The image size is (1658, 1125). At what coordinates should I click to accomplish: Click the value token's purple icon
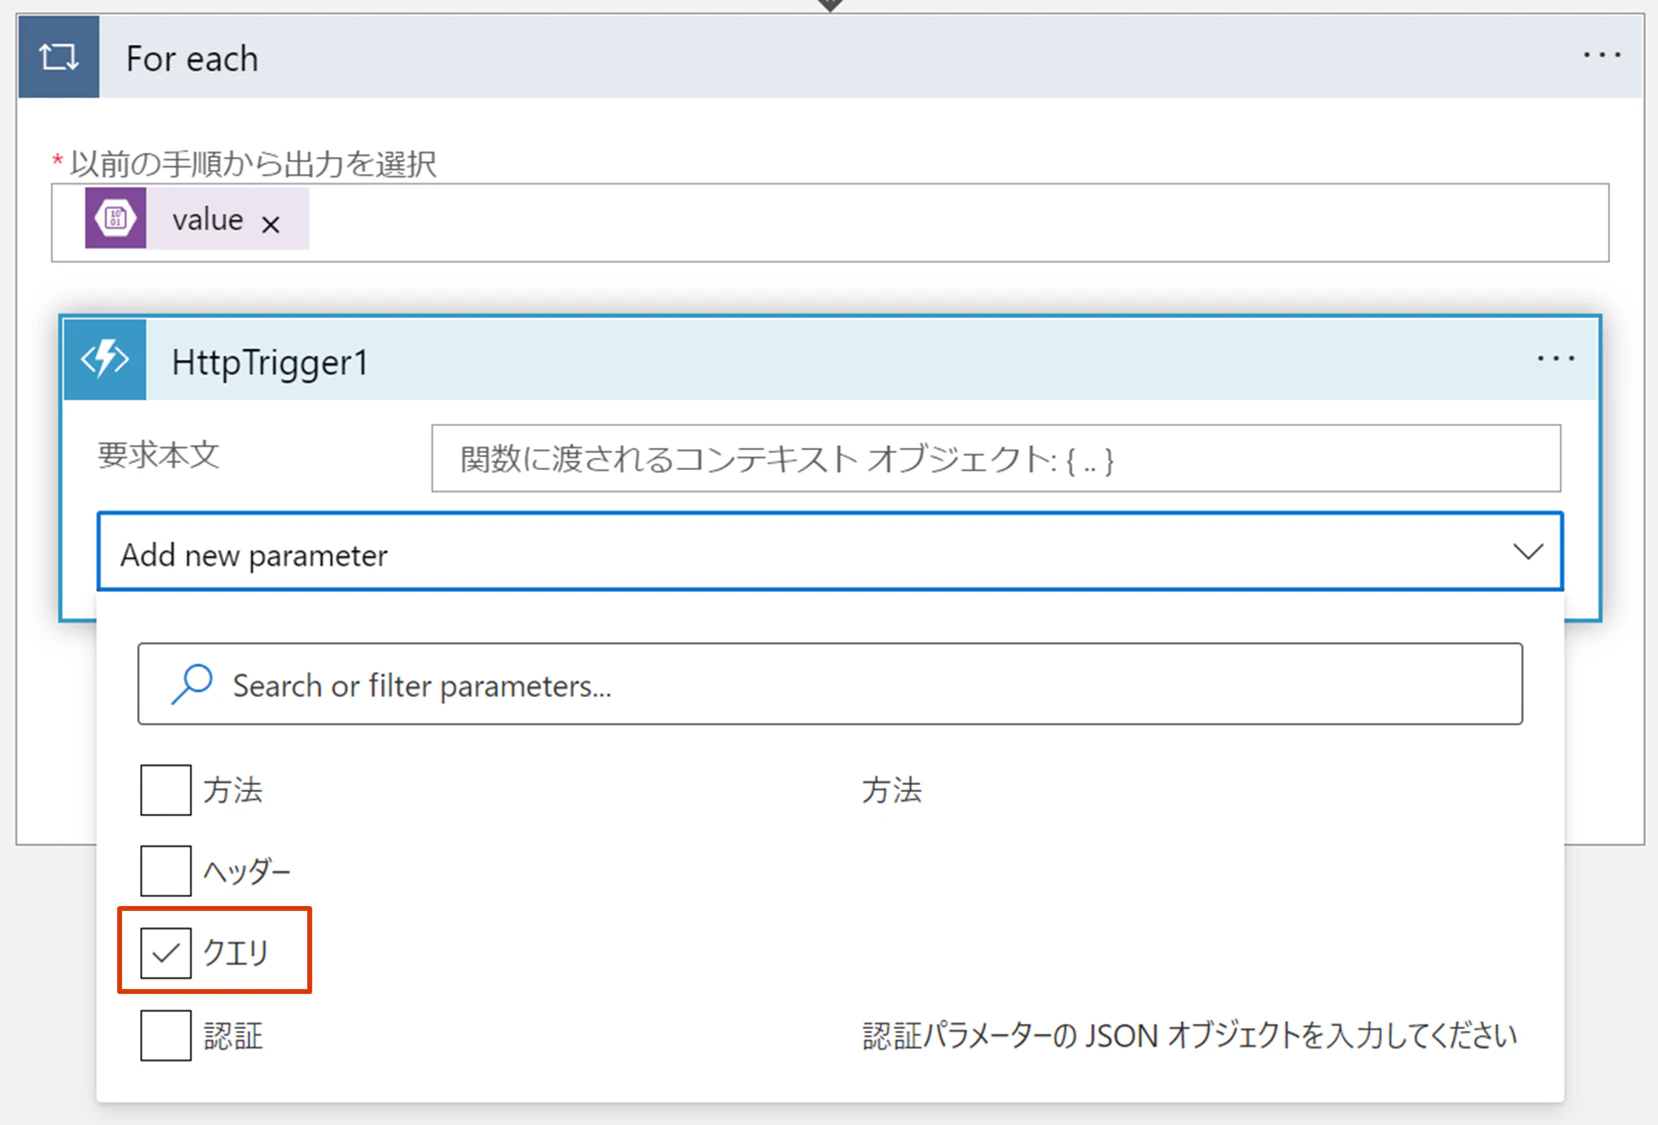click(116, 218)
